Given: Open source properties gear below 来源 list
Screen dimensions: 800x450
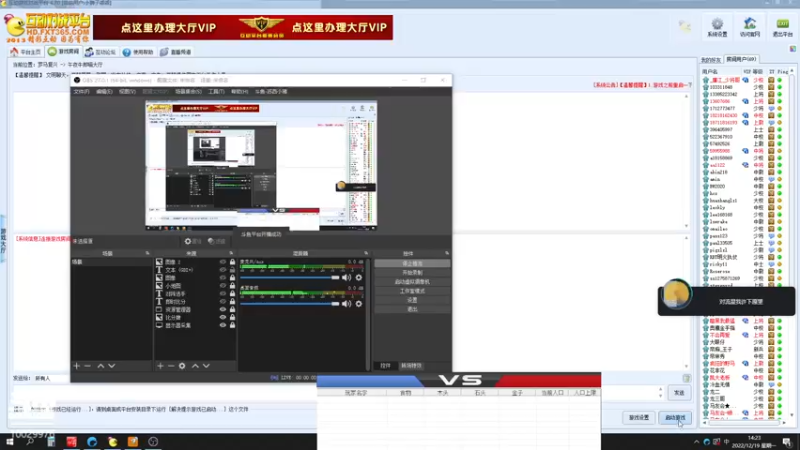Looking at the screenshot, I should click(x=182, y=366).
